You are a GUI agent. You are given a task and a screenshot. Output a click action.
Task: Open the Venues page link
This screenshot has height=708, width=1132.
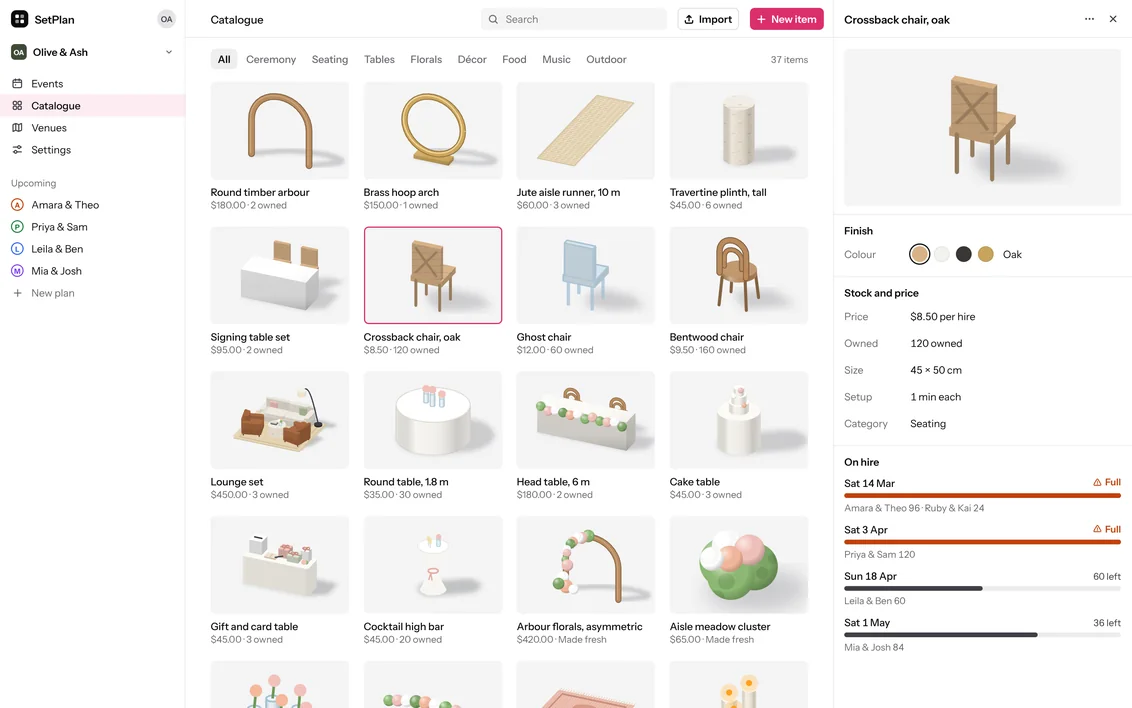point(92,128)
